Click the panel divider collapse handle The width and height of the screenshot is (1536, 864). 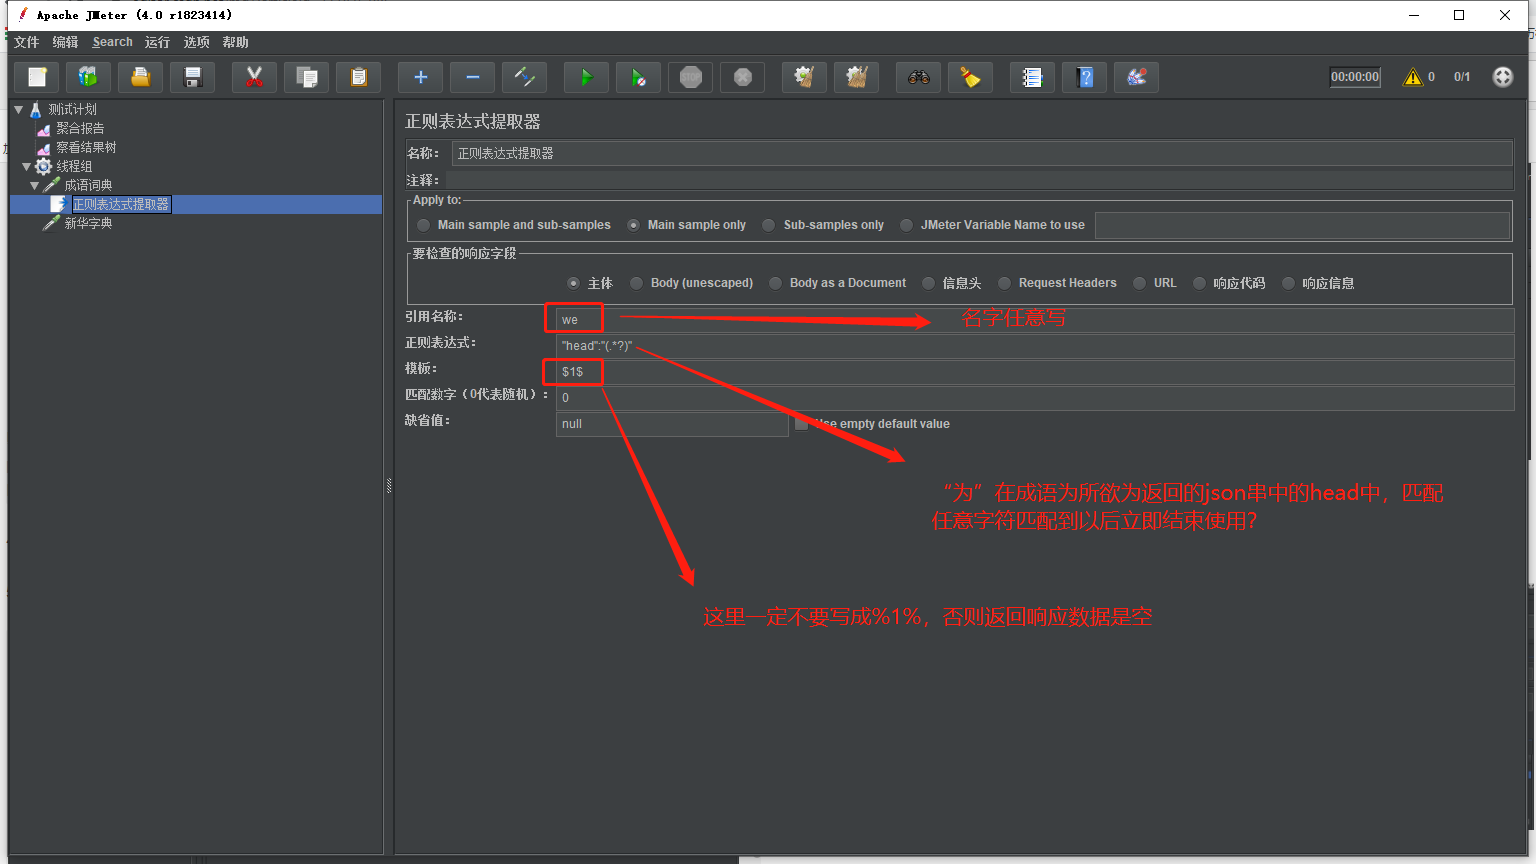389,486
